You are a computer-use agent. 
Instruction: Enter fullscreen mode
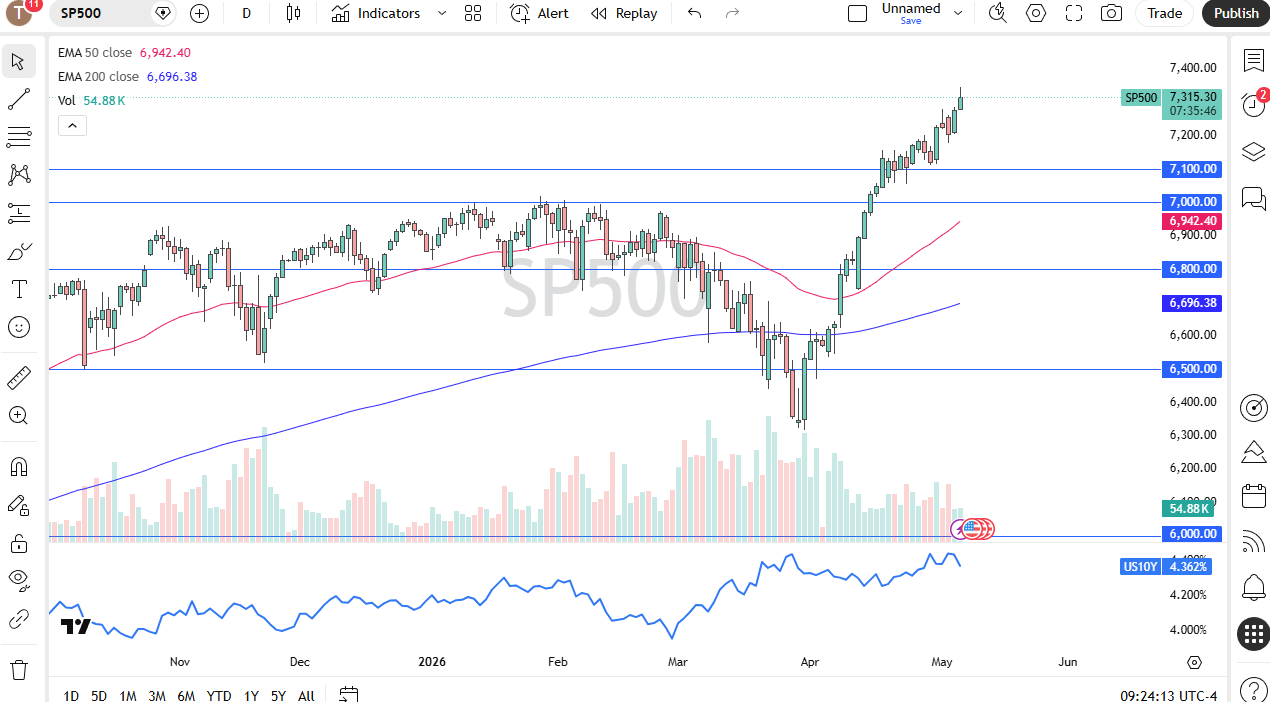(1074, 13)
